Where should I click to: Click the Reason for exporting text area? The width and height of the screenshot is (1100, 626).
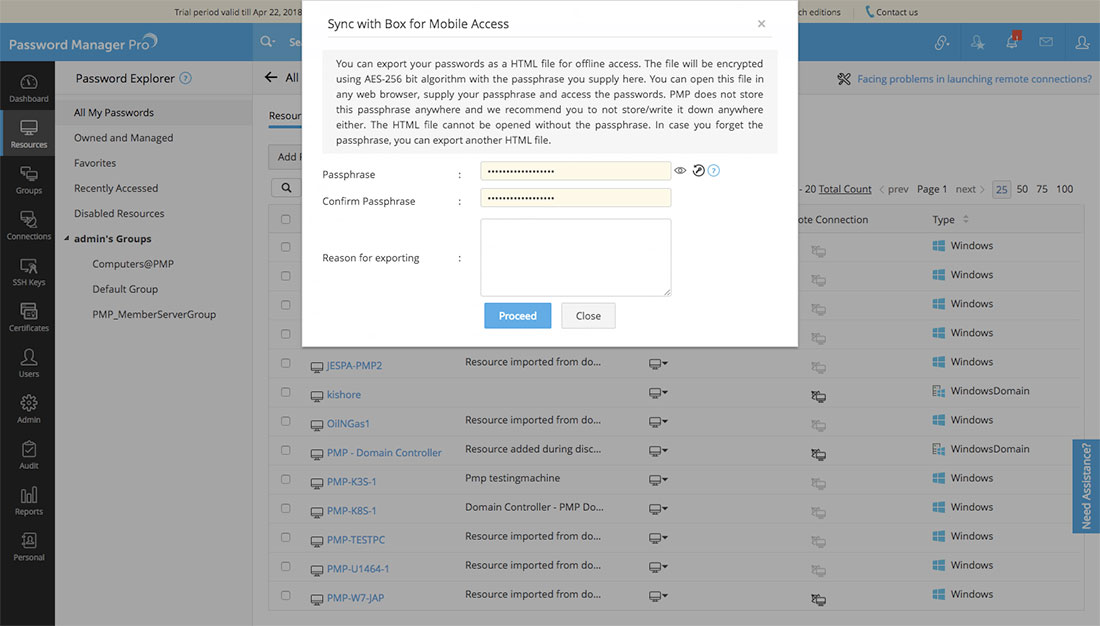(575, 257)
